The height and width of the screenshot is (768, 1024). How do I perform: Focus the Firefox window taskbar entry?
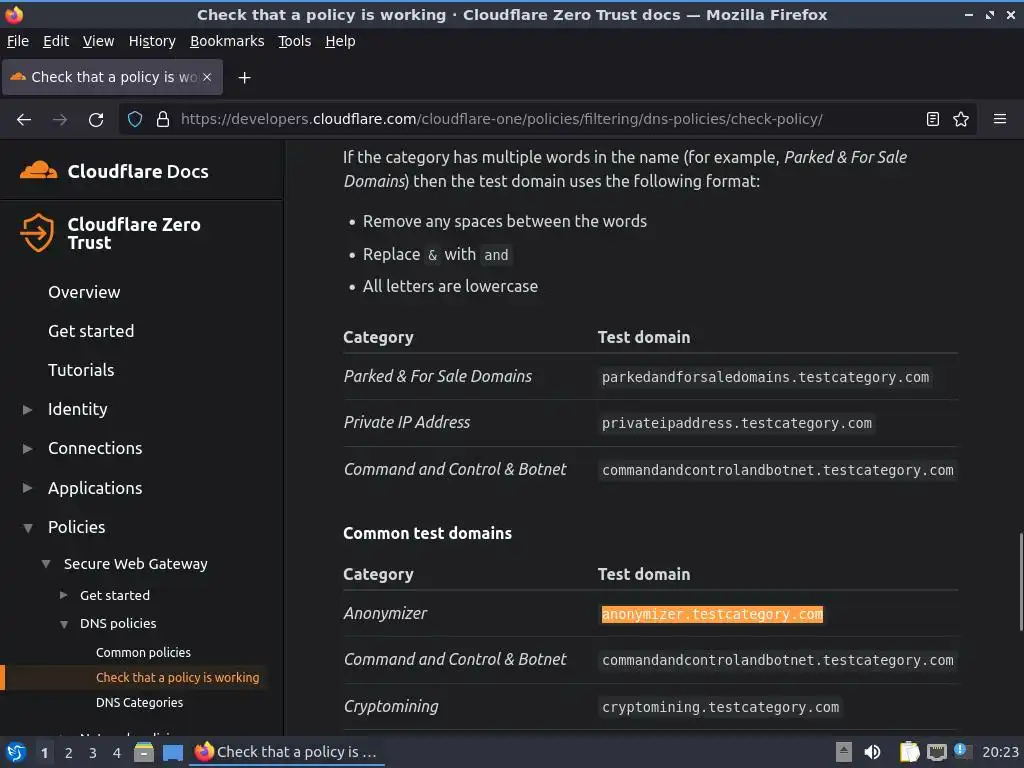click(287, 752)
